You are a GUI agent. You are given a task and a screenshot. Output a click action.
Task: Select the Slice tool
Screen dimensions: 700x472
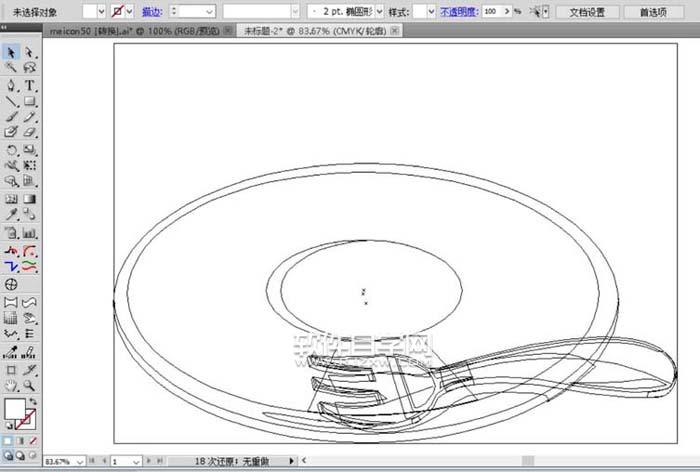pyautogui.click(x=29, y=370)
